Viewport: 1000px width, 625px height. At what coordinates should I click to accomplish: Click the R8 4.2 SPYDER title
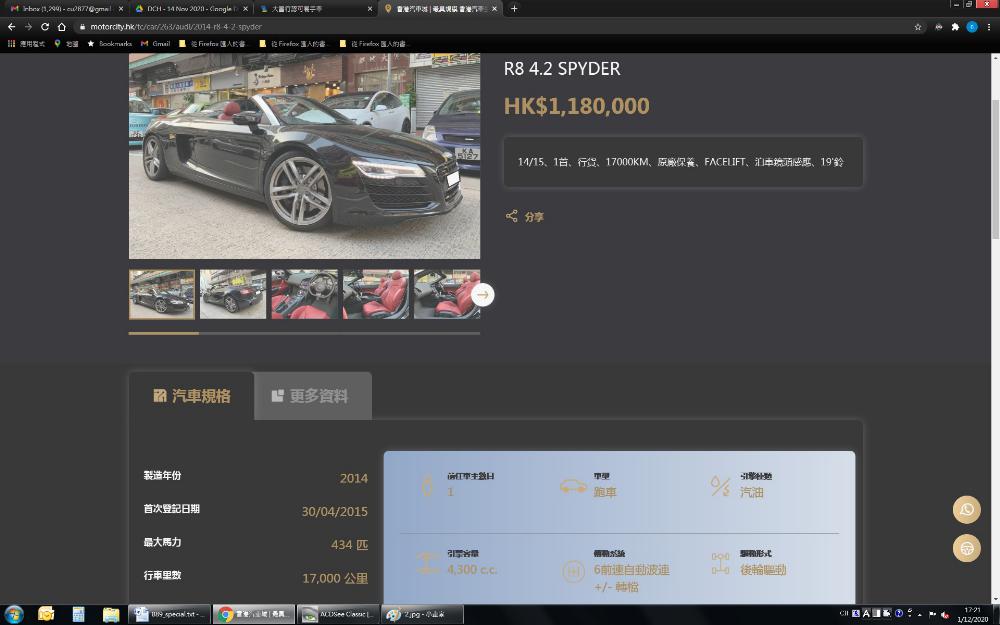562,69
